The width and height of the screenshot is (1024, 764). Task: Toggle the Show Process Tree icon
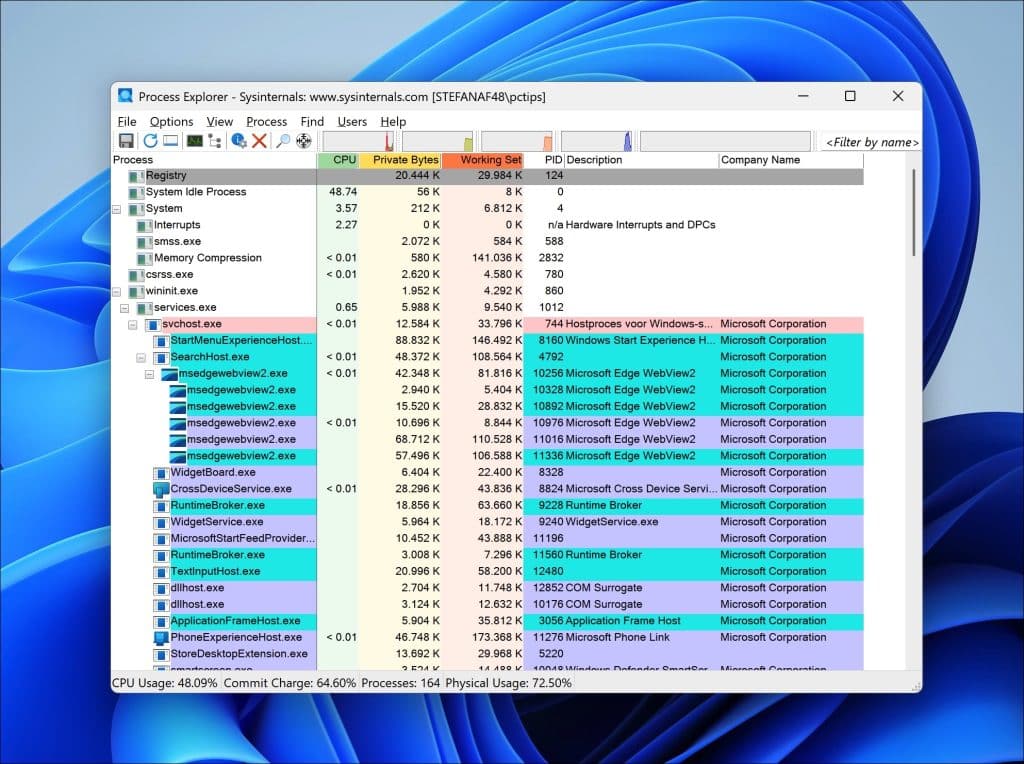tap(215, 141)
